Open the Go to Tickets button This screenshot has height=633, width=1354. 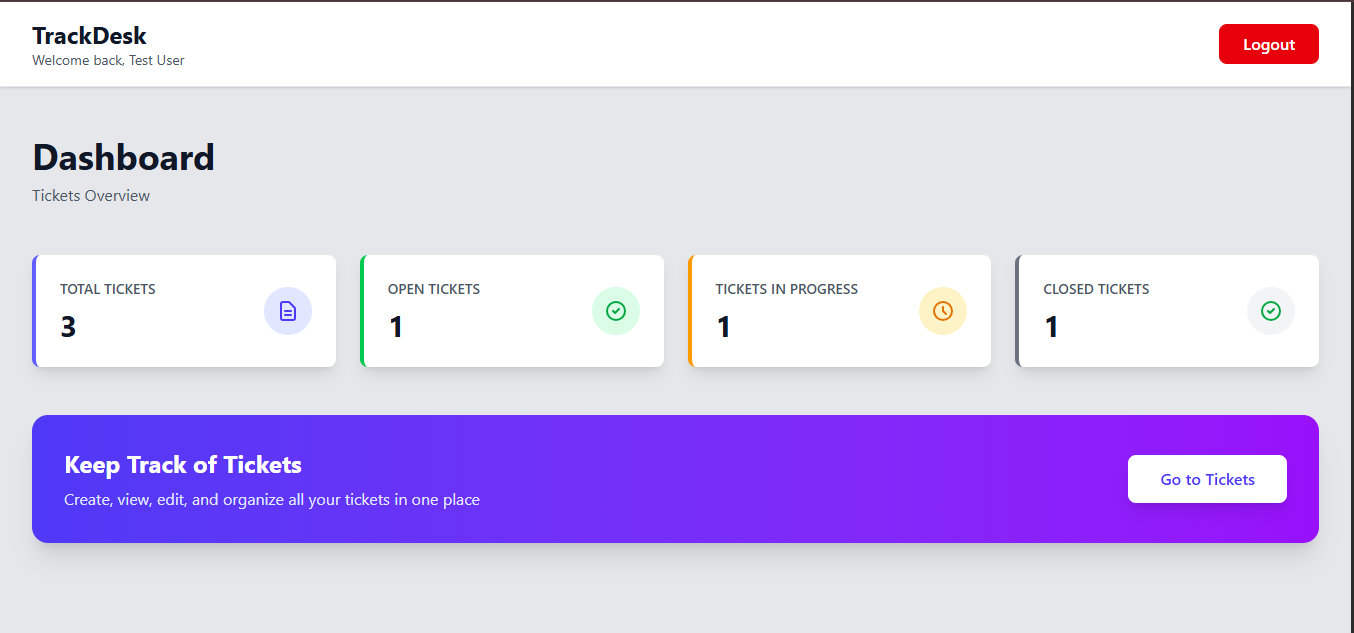1207,479
